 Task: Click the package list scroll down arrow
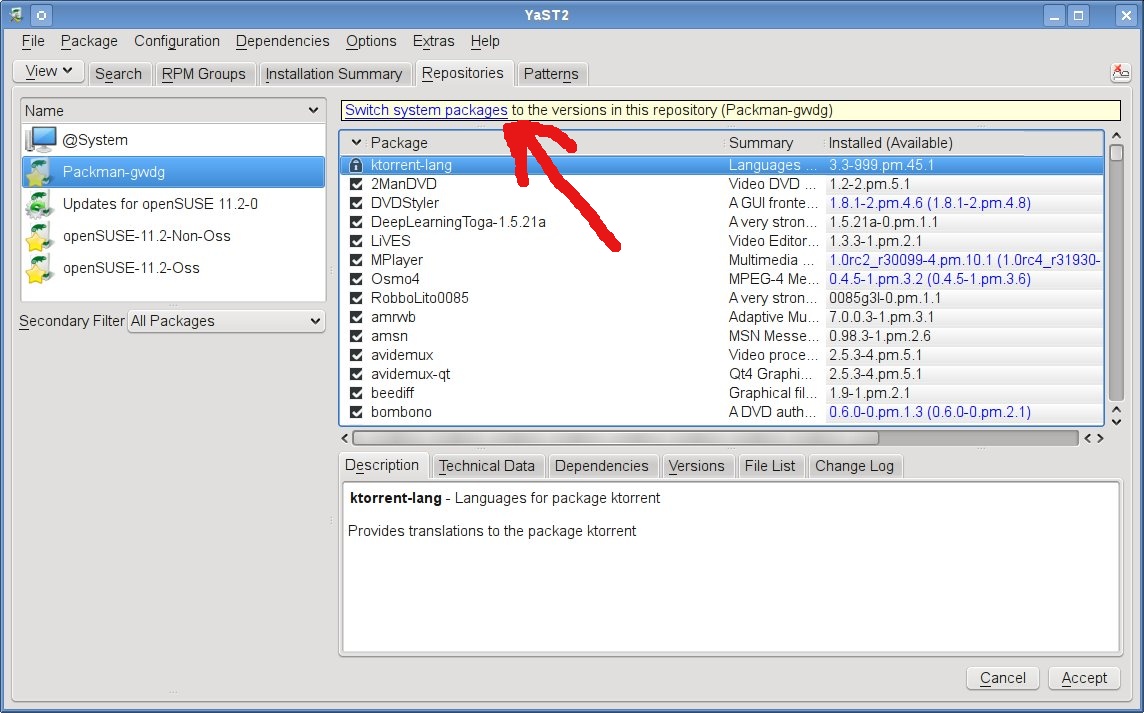click(x=1116, y=421)
